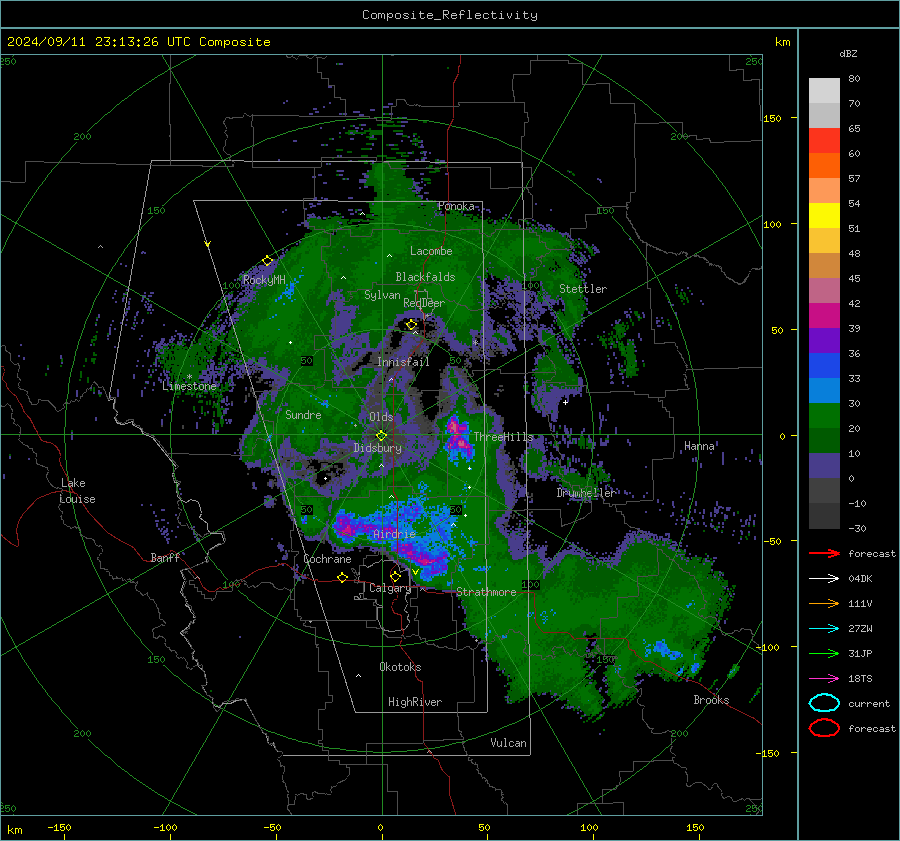Click the blue echo cluster northwest of Brooks
Screen dimensions: 900x841
tap(664, 649)
